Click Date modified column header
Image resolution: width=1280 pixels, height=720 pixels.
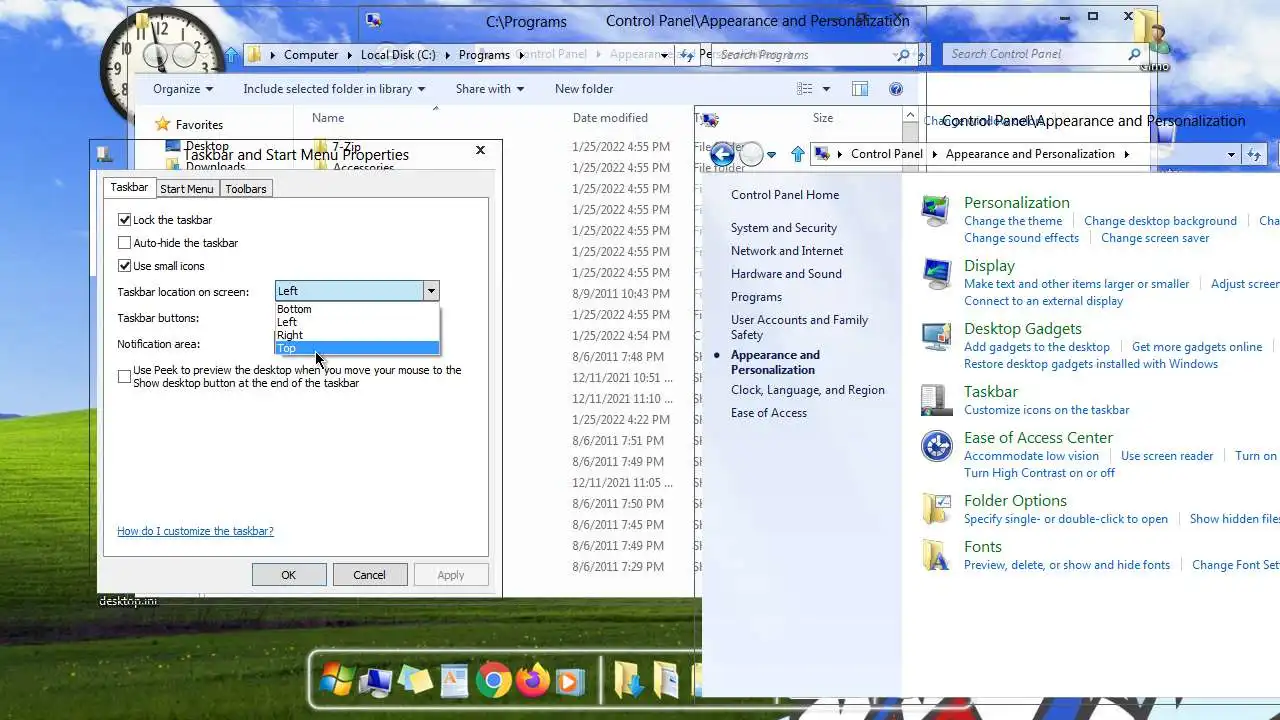(610, 118)
